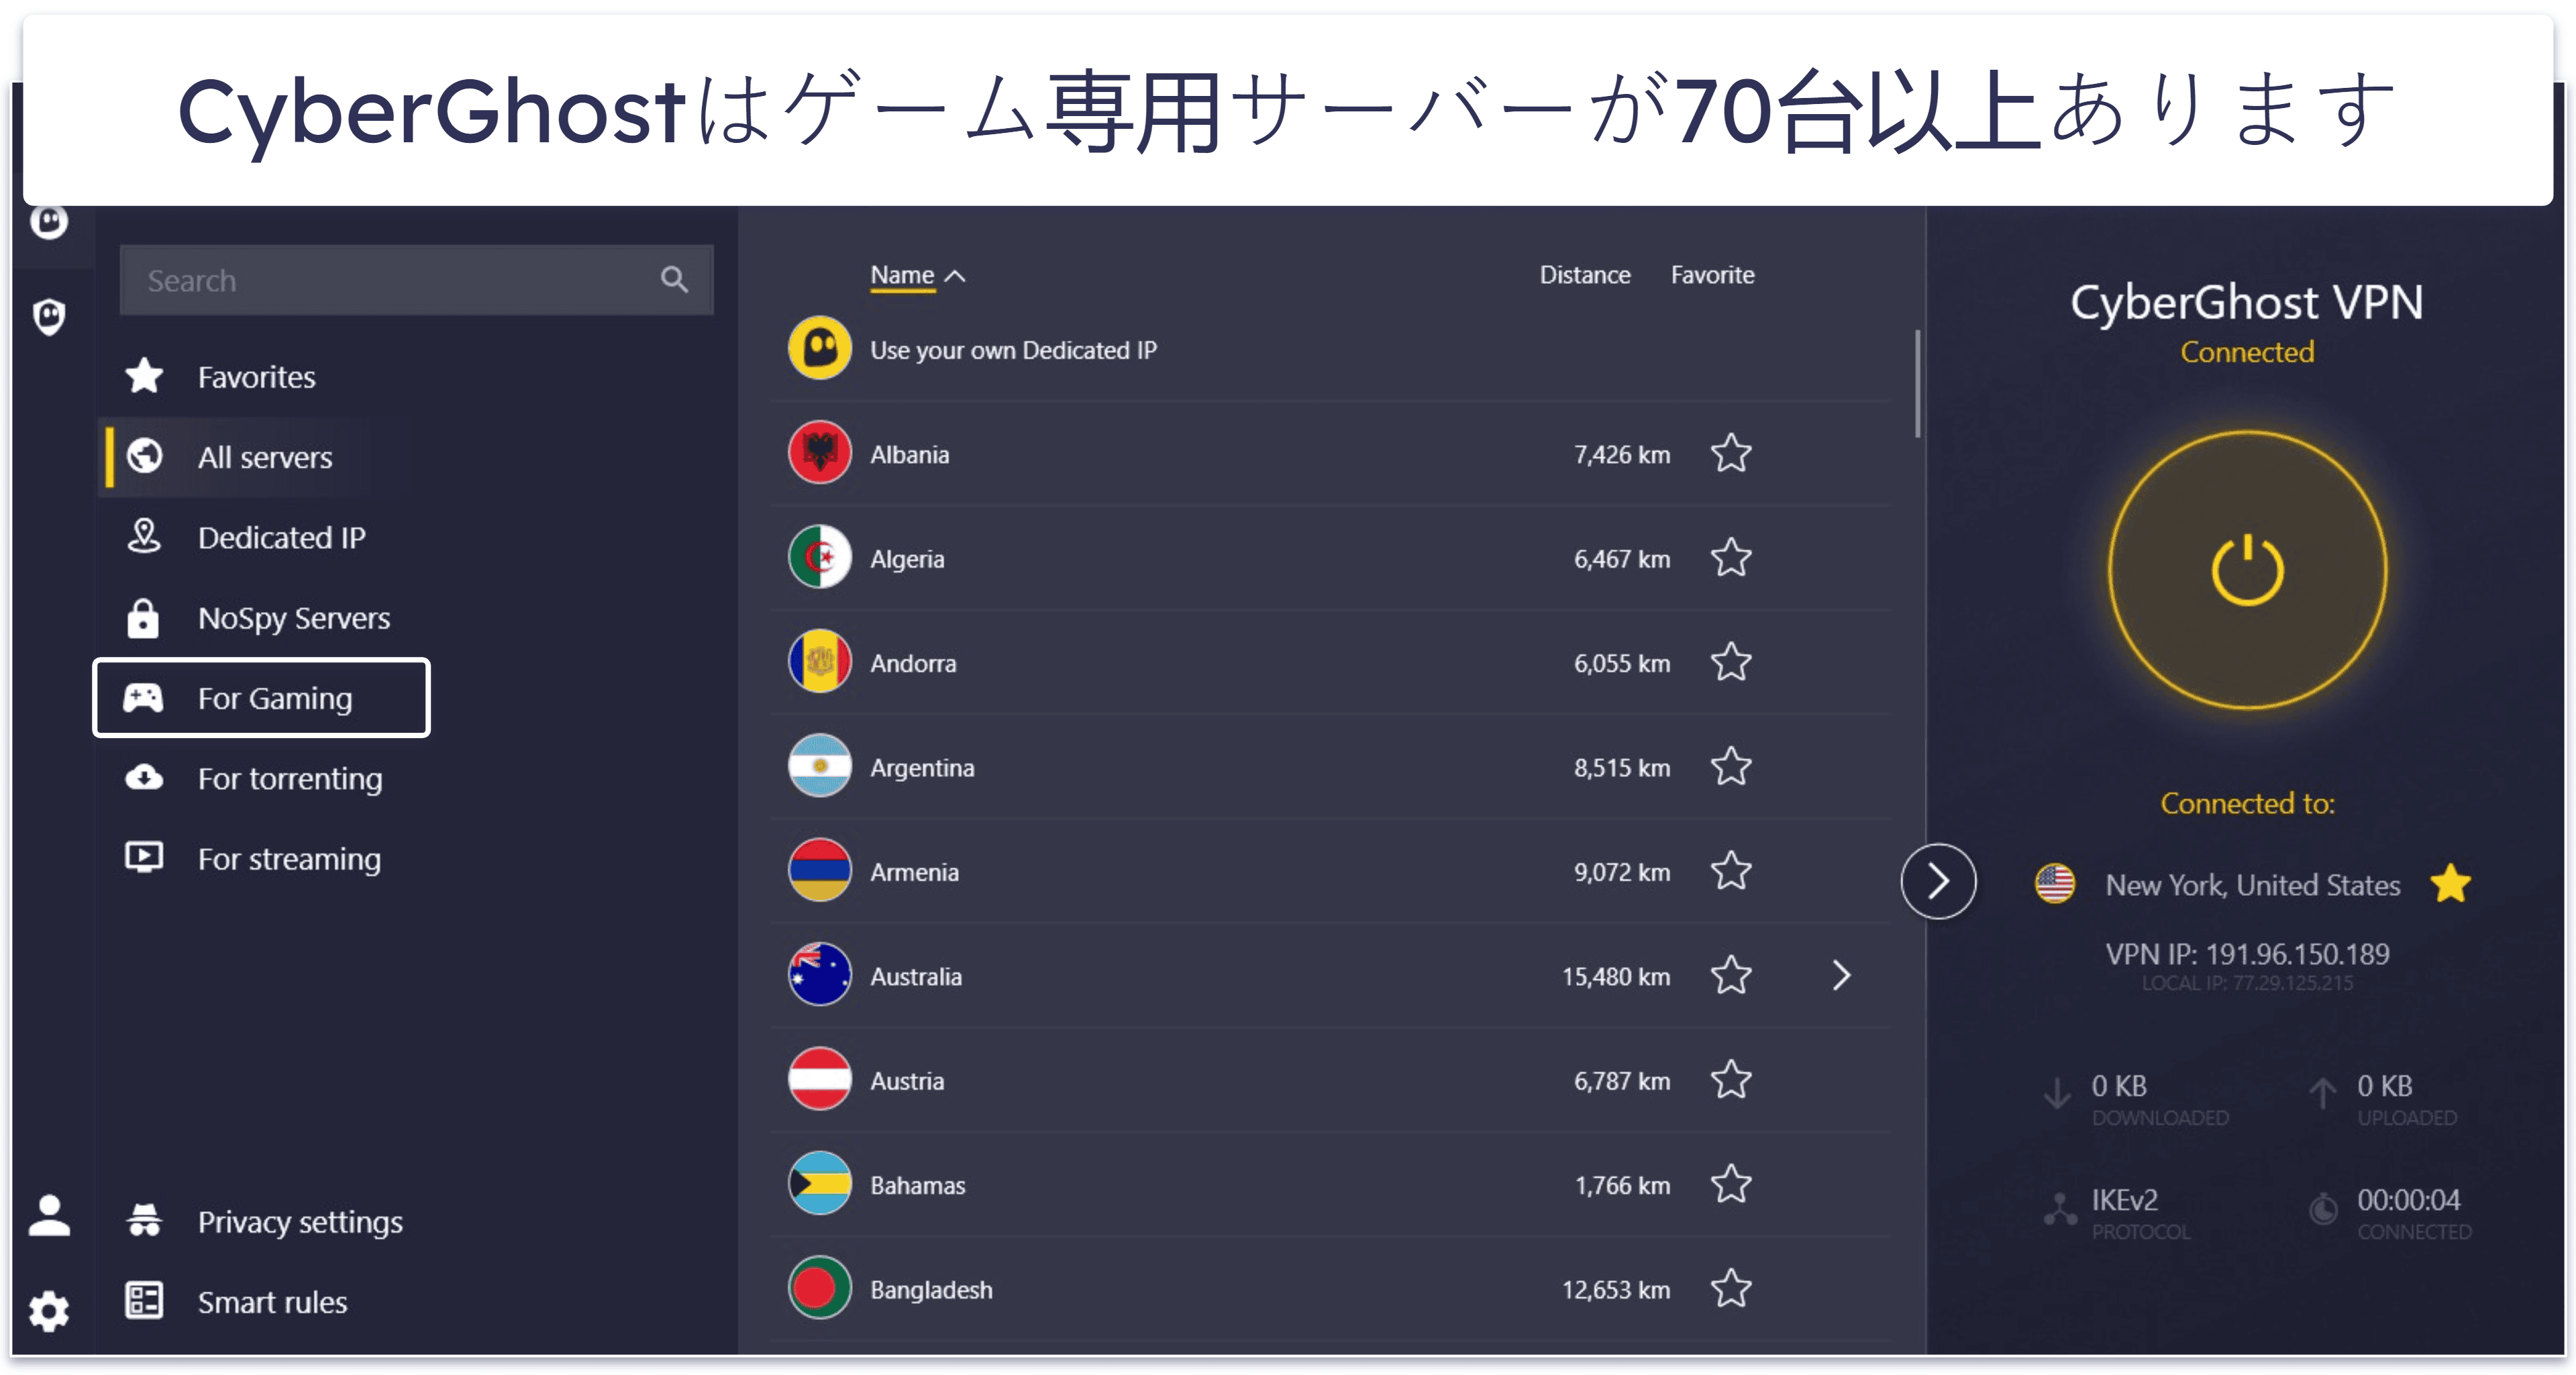Click the Albania flag icon
The width and height of the screenshot is (2576, 1375).
point(820,453)
